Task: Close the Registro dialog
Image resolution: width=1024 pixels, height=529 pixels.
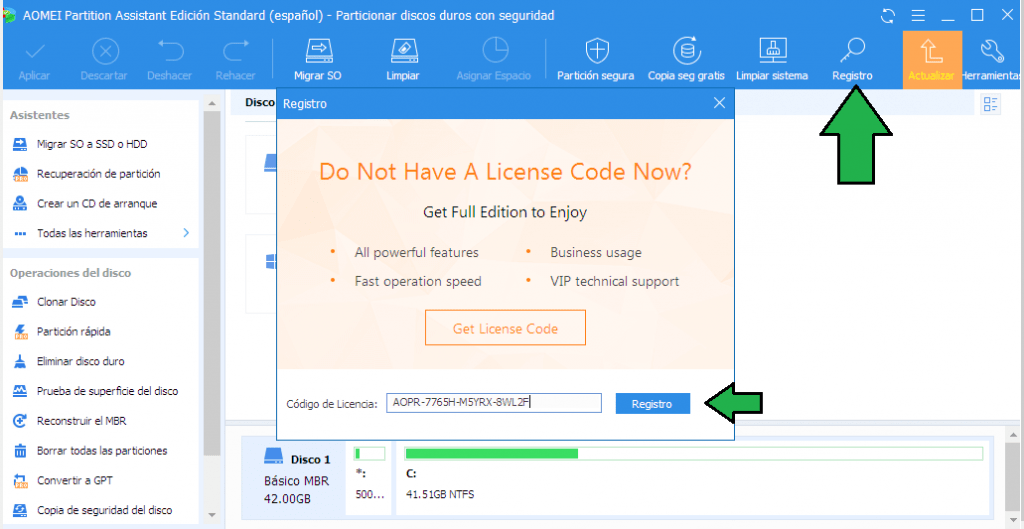Action: point(719,103)
